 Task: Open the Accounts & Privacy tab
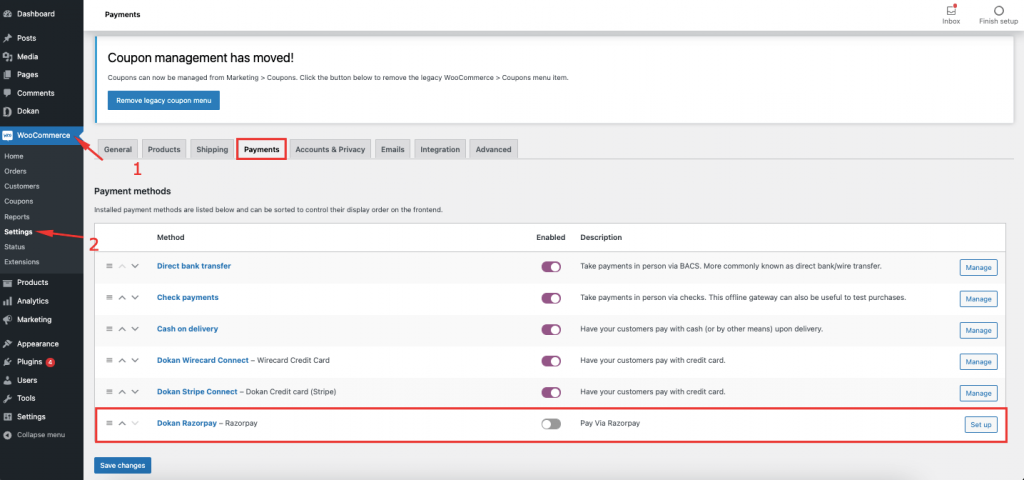(x=330, y=150)
